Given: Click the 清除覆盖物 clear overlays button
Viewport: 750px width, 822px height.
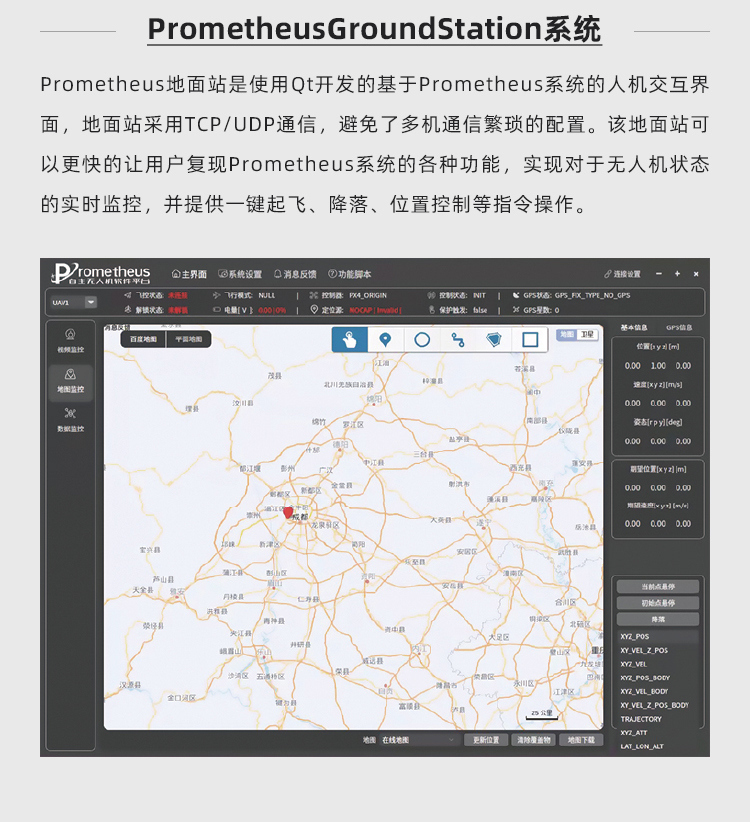Looking at the screenshot, I should [x=534, y=740].
